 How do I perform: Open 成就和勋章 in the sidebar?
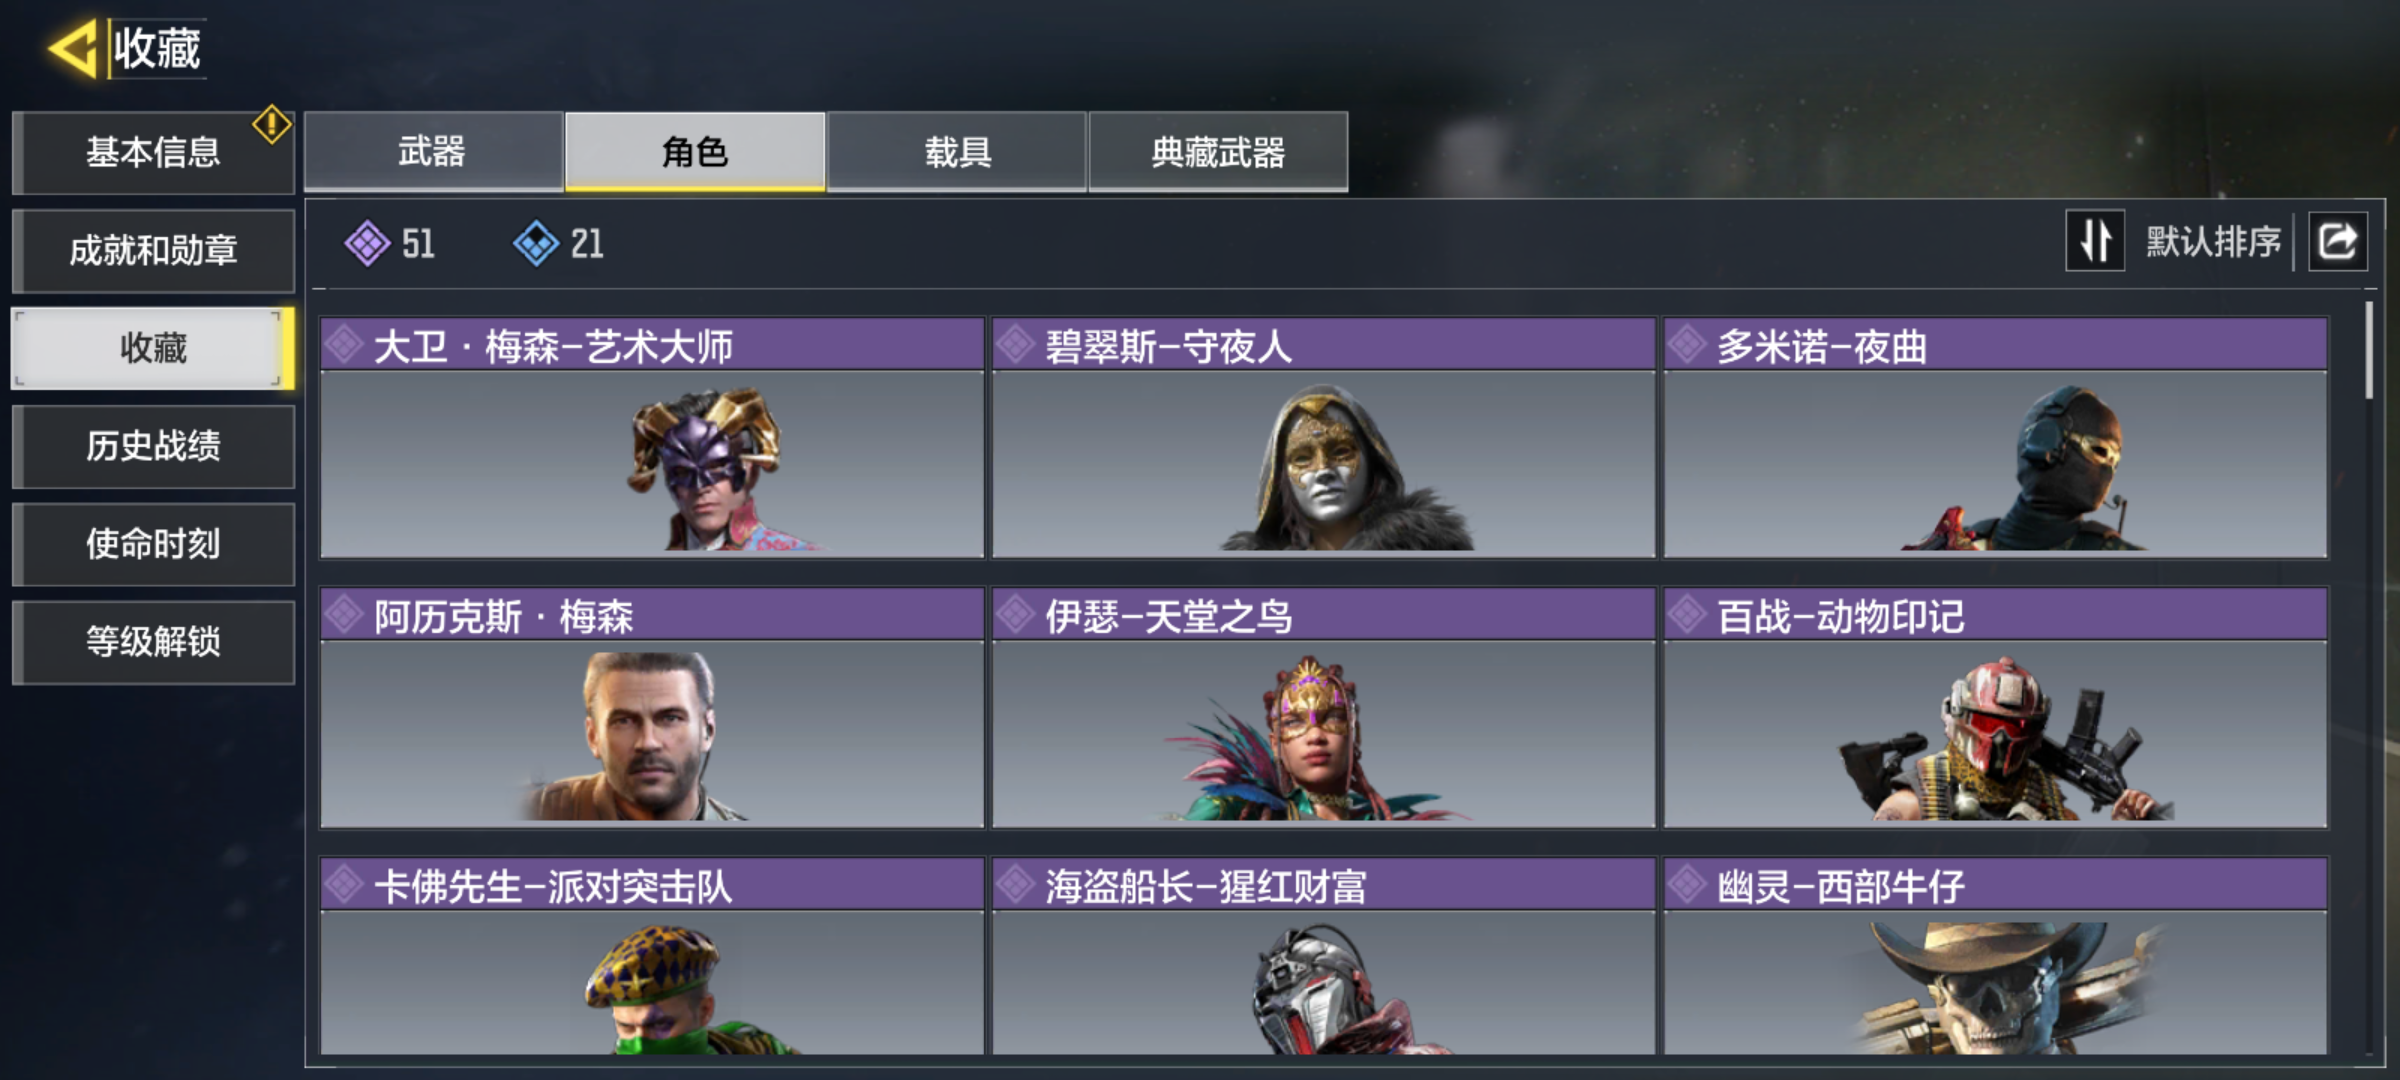[153, 250]
